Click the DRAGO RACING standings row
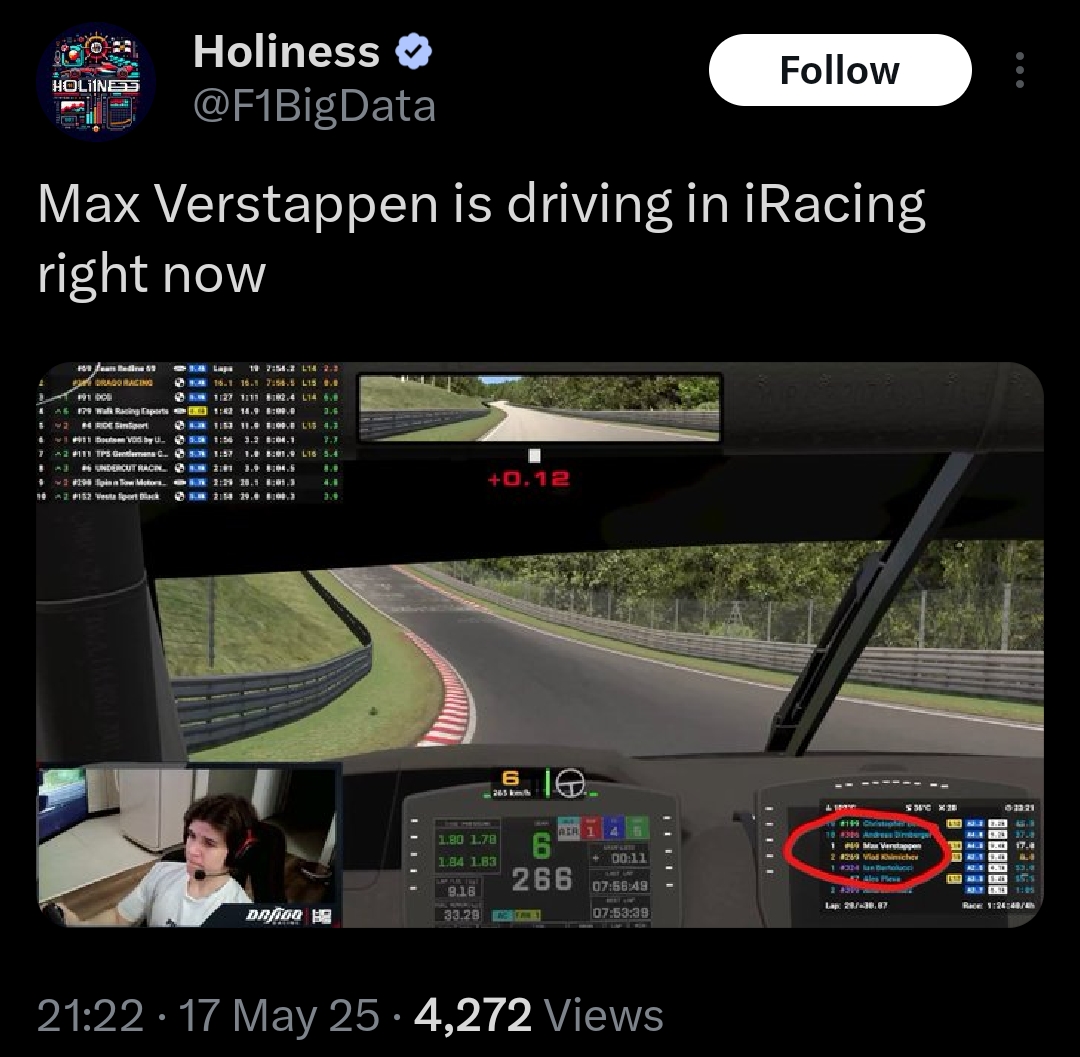 (x=188, y=382)
